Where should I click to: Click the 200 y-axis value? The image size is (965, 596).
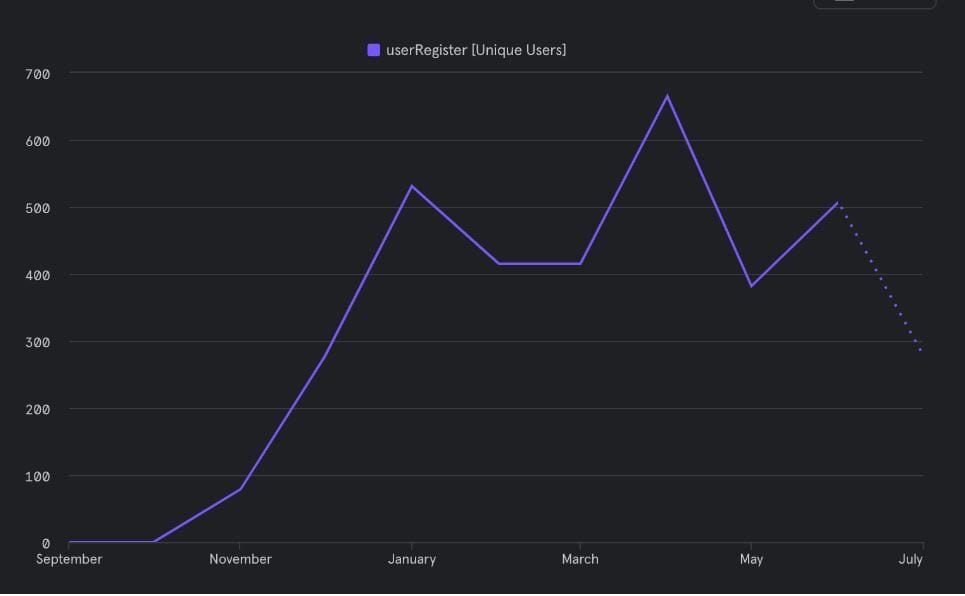coord(38,410)
